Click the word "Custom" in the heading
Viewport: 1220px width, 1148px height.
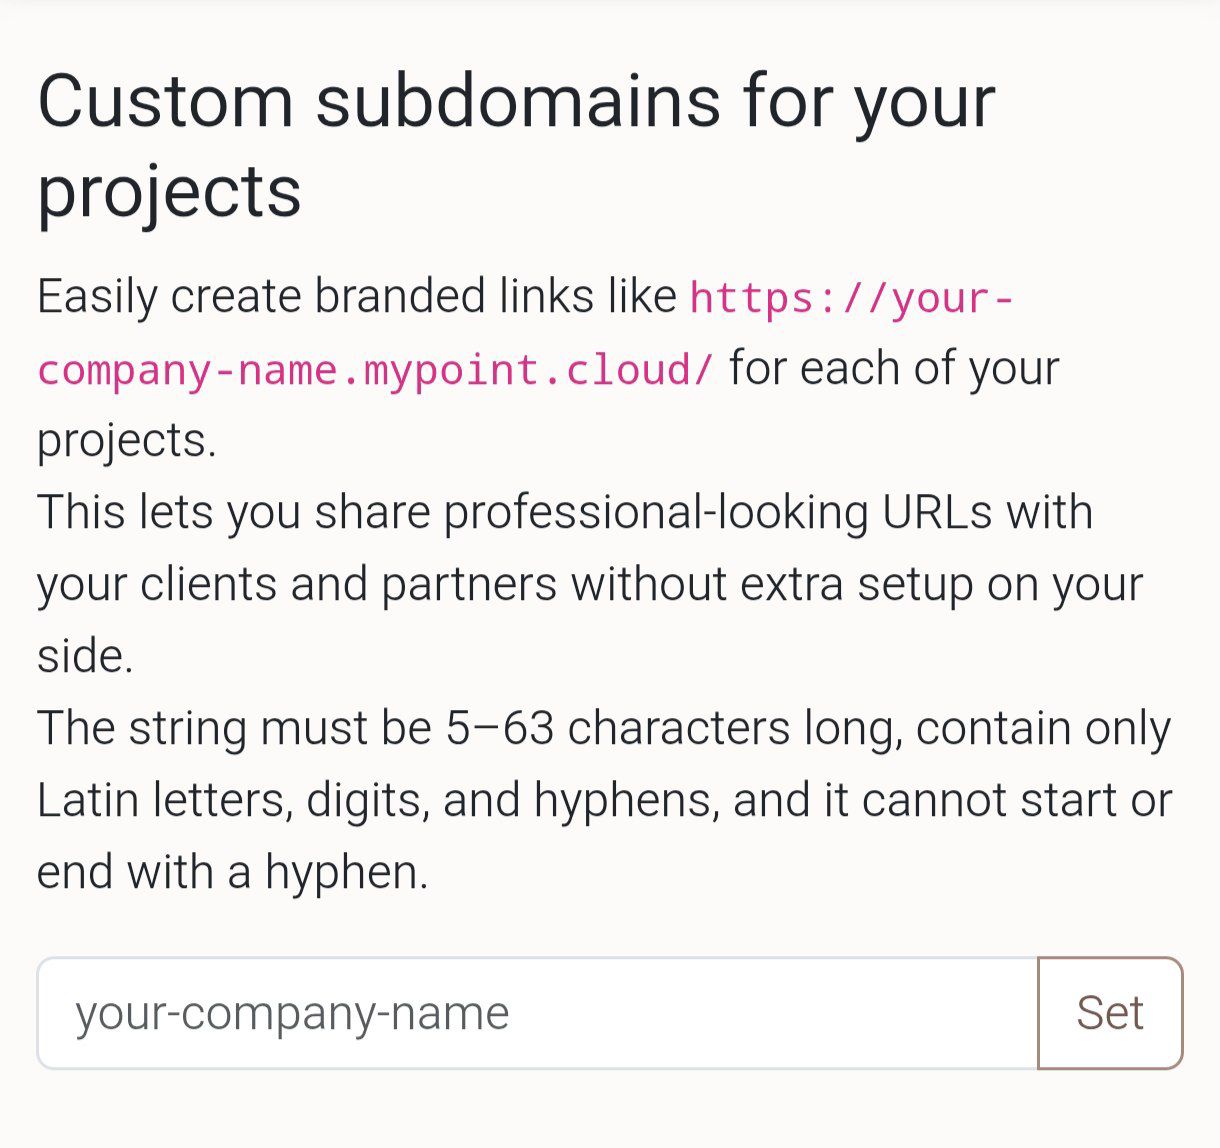click(x=166, y=101)
